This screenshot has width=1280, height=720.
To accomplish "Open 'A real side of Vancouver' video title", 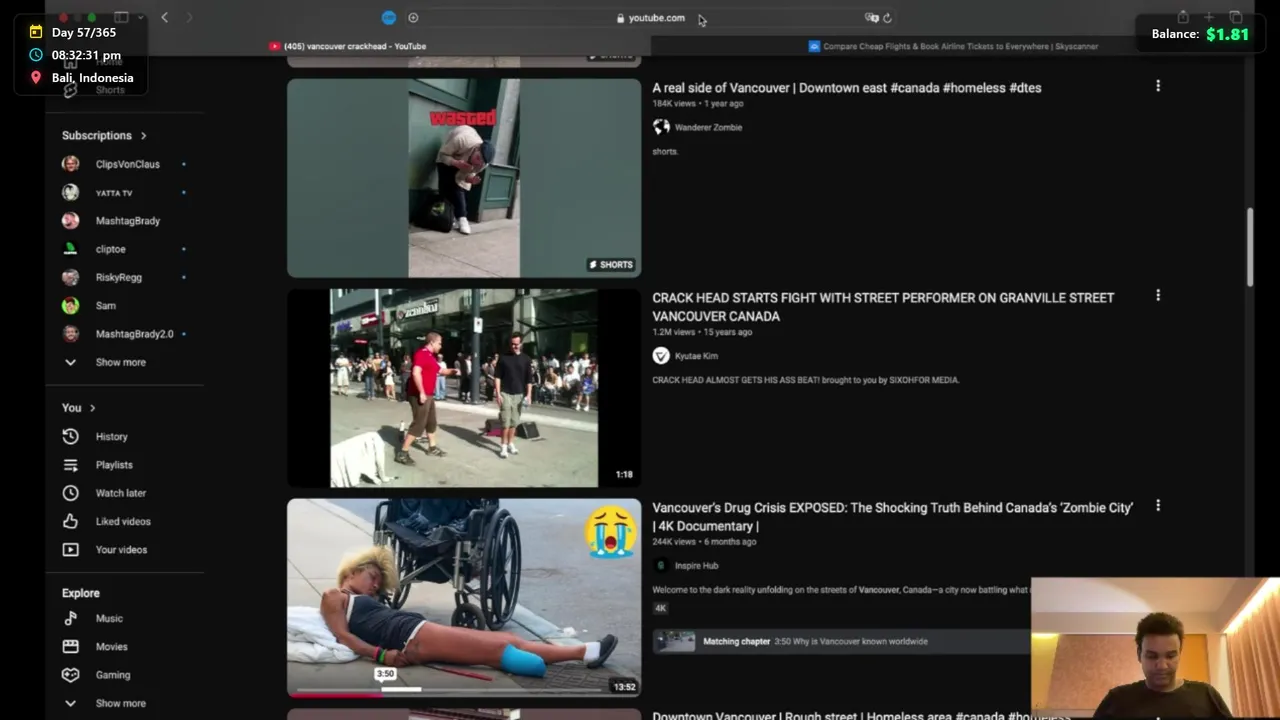I will pos(847,88).
